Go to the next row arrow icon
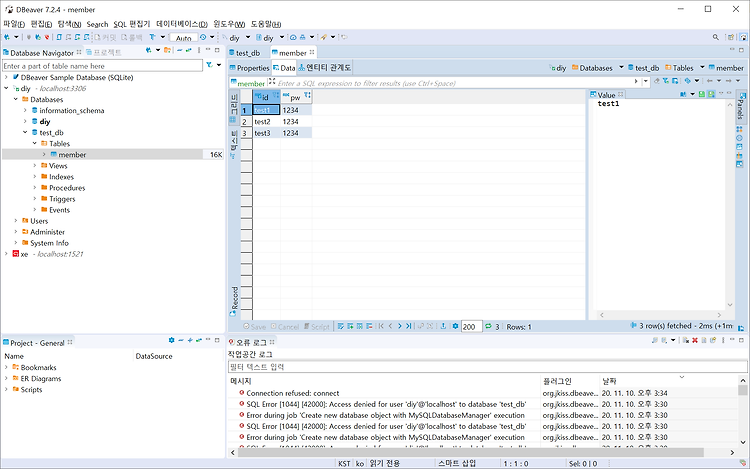 [399, 327]
